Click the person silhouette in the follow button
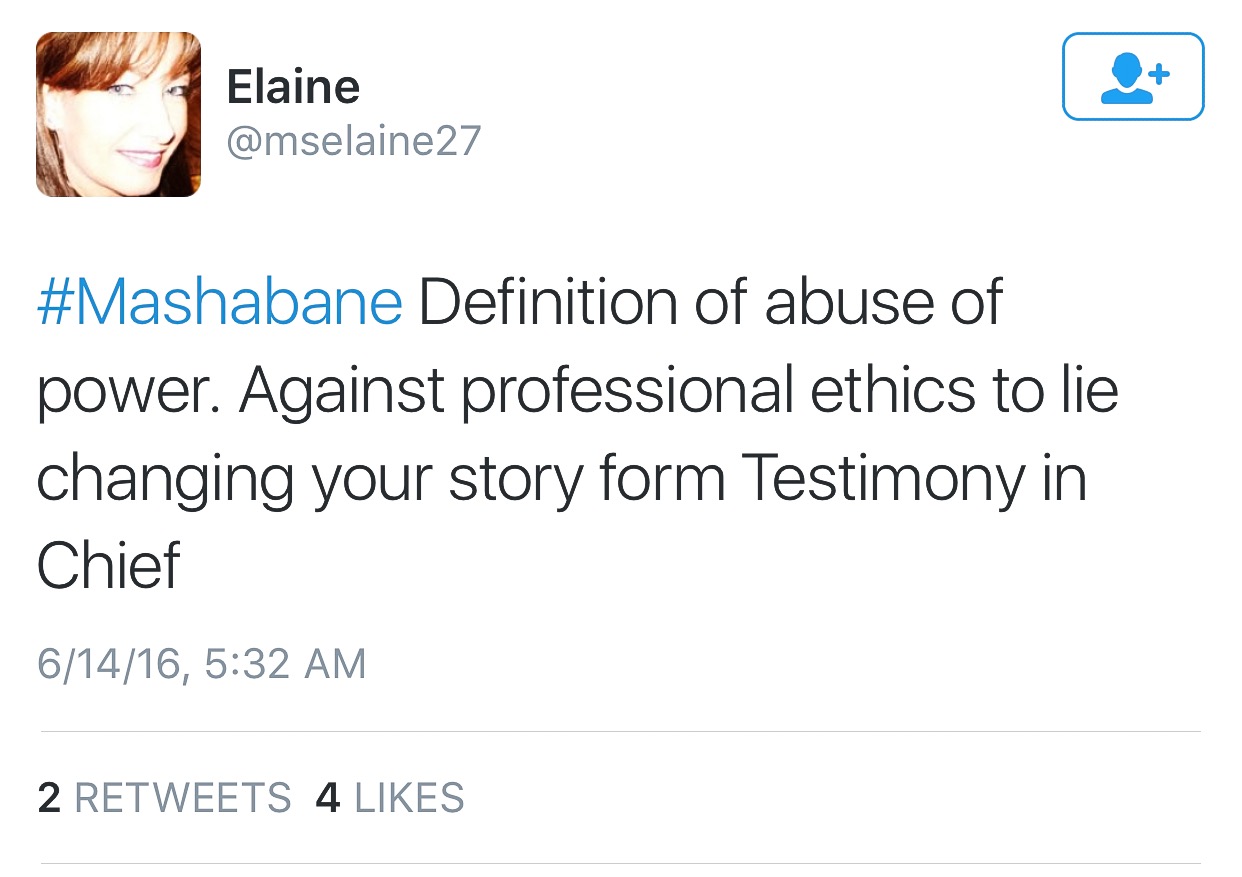The image size is (1242, 877). point(1123,79)
